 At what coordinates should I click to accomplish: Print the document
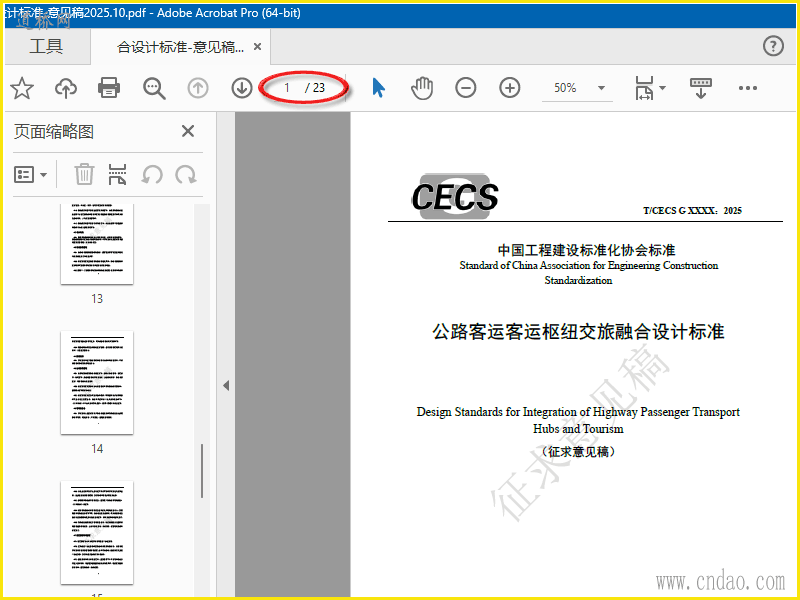(x=109, y=88)
